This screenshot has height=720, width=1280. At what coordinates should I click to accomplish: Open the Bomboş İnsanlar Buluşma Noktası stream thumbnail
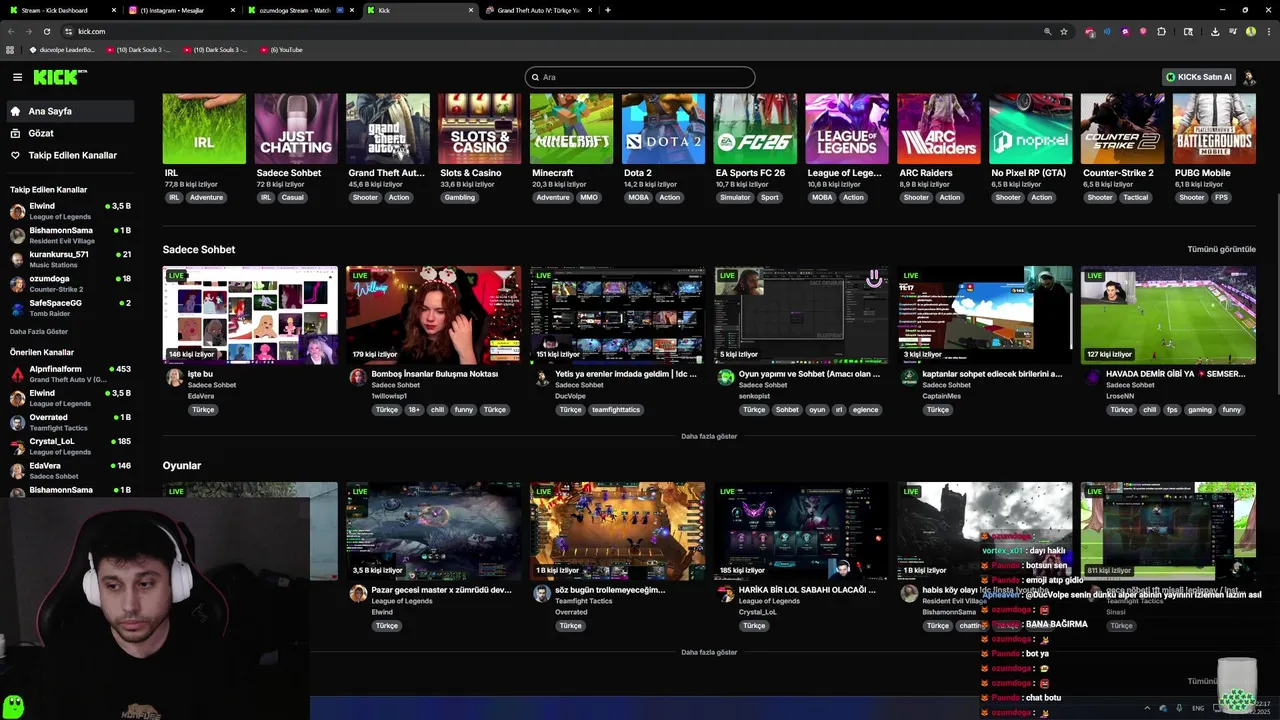[434, 315]
